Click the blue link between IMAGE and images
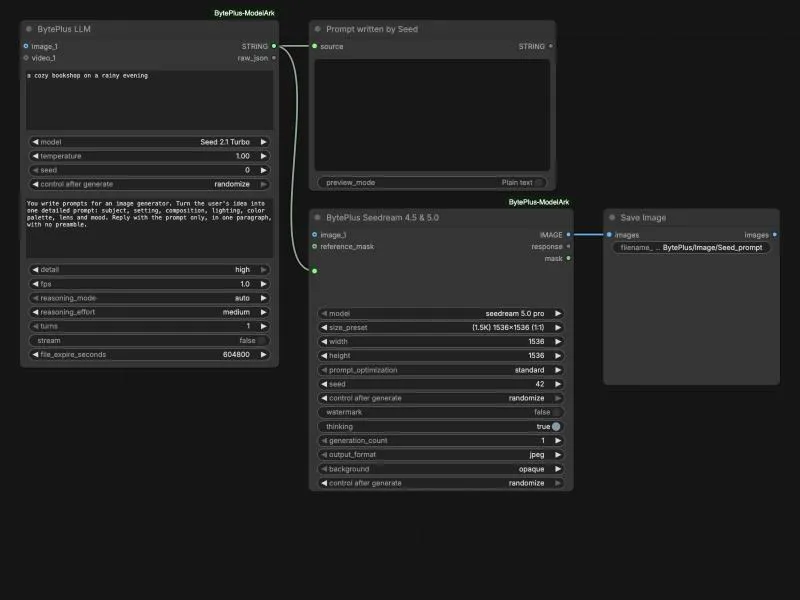The width and height of the screenshot is (800, 600). point(589,235)
